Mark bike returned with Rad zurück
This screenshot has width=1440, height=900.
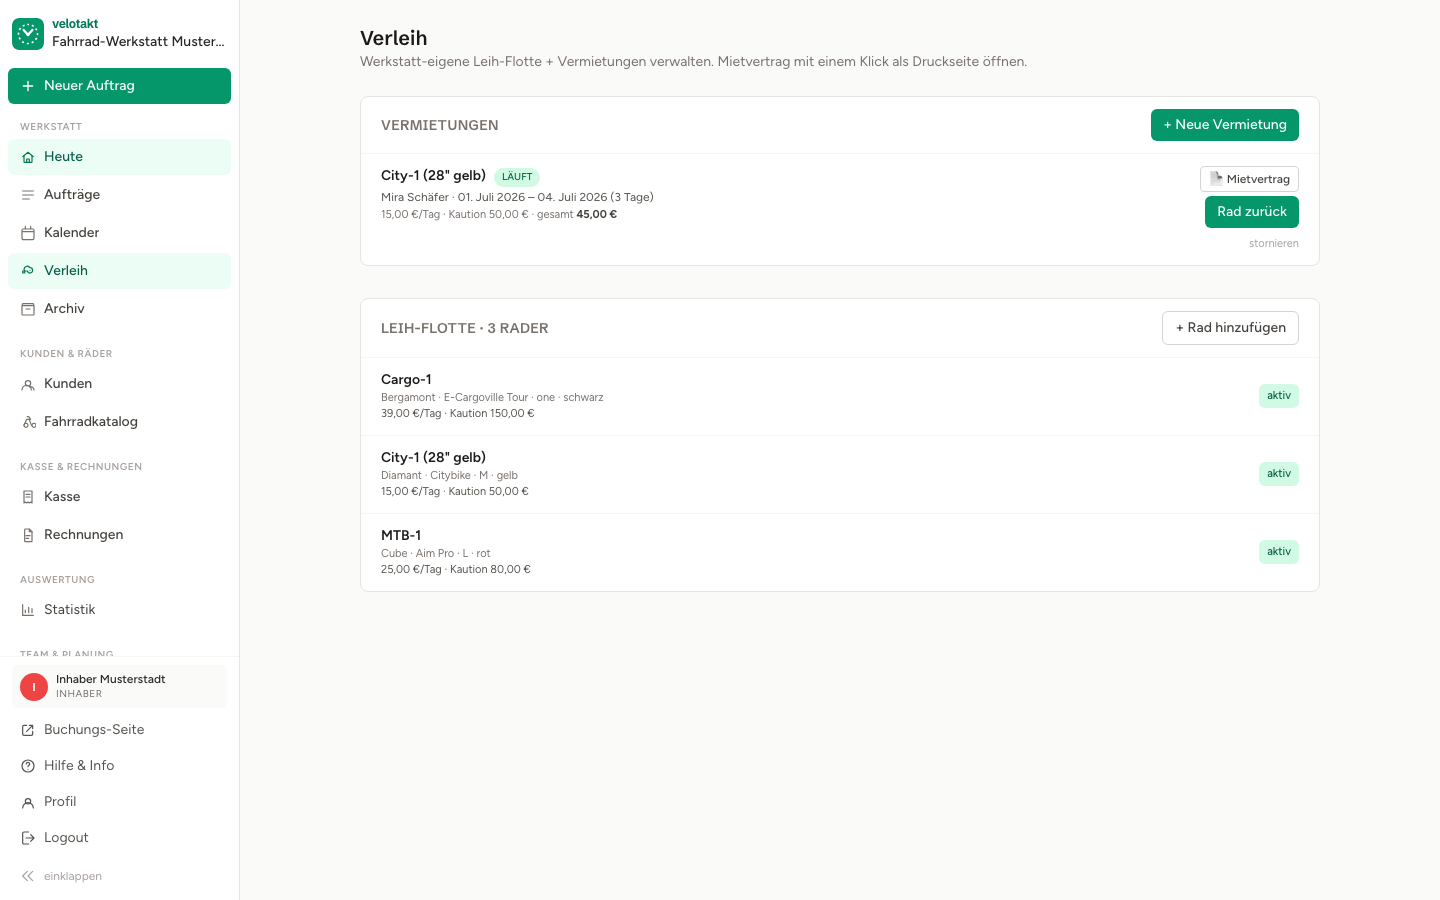1252,212
